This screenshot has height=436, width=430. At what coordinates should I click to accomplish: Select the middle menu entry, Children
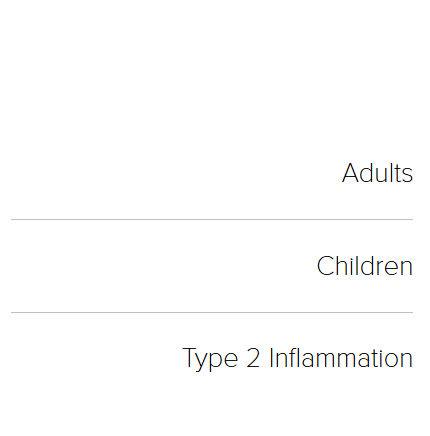click(365, 266)
